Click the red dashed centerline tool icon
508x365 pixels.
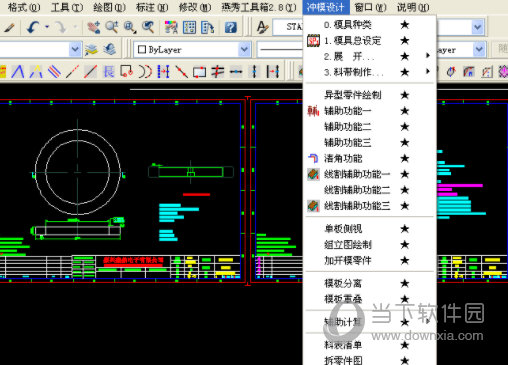coord(72,71)
